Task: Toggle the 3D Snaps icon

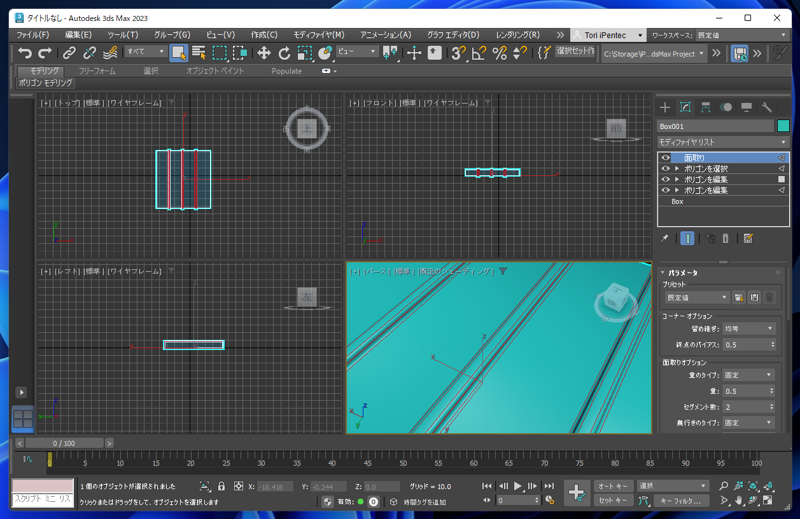Action: tap(458, 53)
